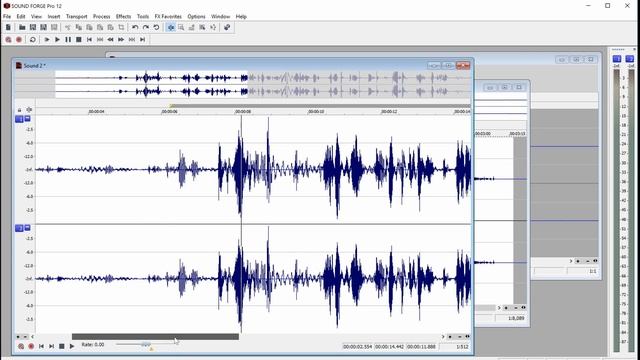The width and height of the screenshot is (640, 360).
Task: Toggle looped playback in the main transport bar
Action: point(33,40)
